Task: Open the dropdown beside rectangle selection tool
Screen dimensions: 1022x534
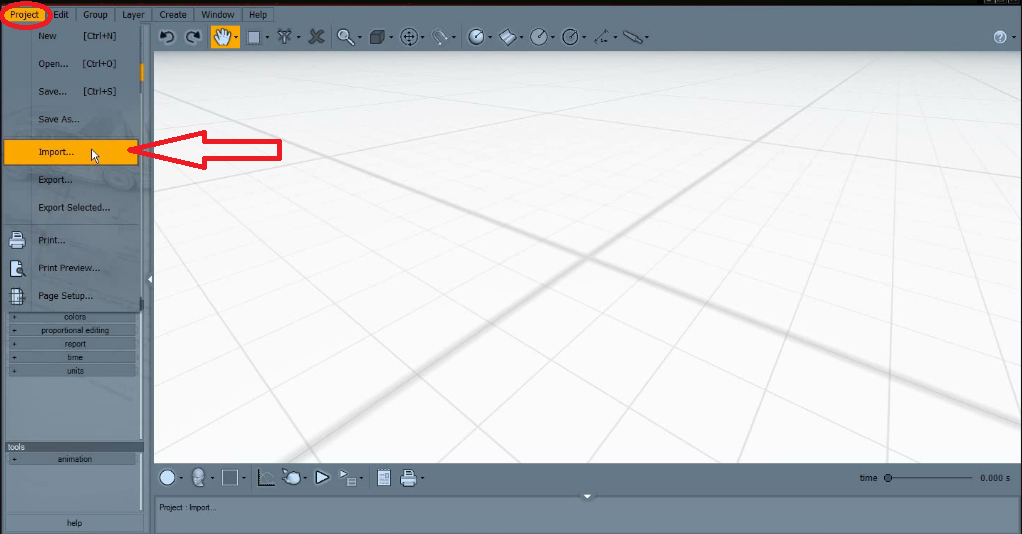Action: click(267, 38)
